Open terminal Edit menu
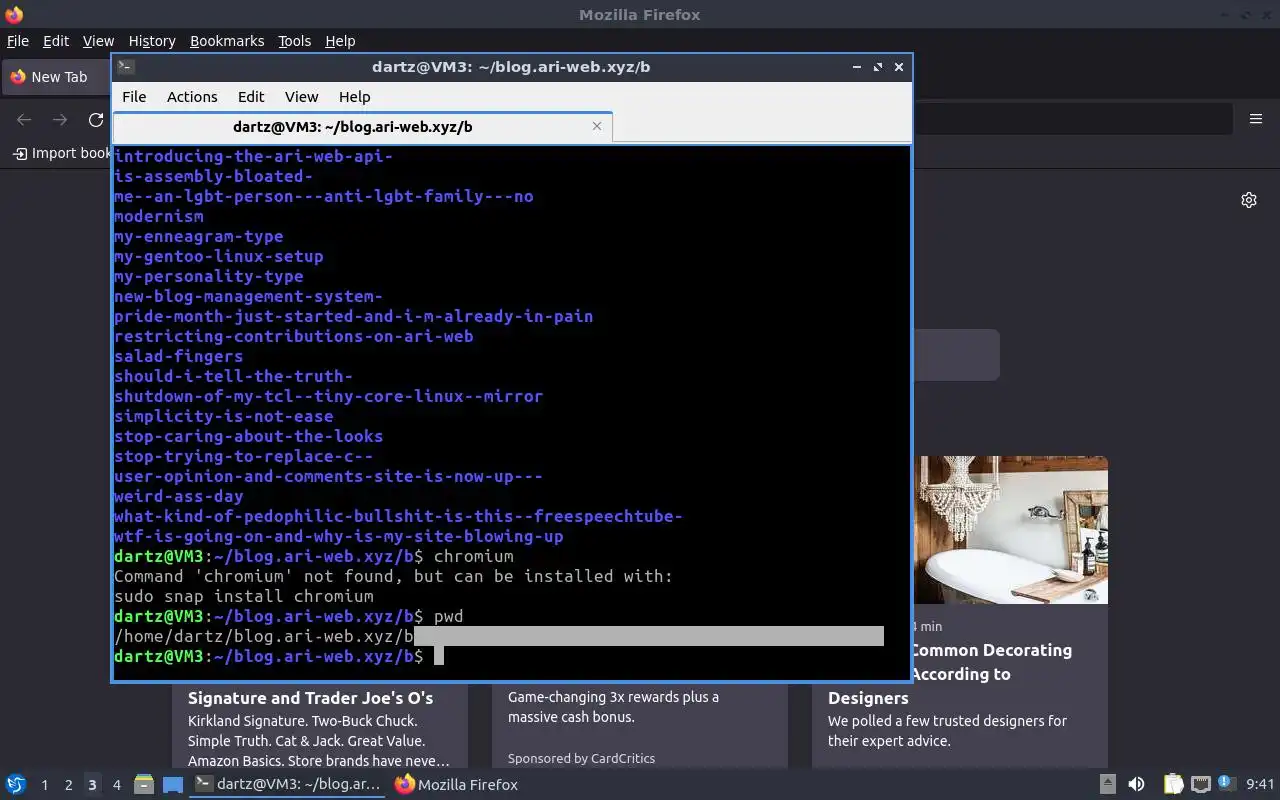Image resolution: width=1280 pixels, height=800 pixels. [251, 97]
